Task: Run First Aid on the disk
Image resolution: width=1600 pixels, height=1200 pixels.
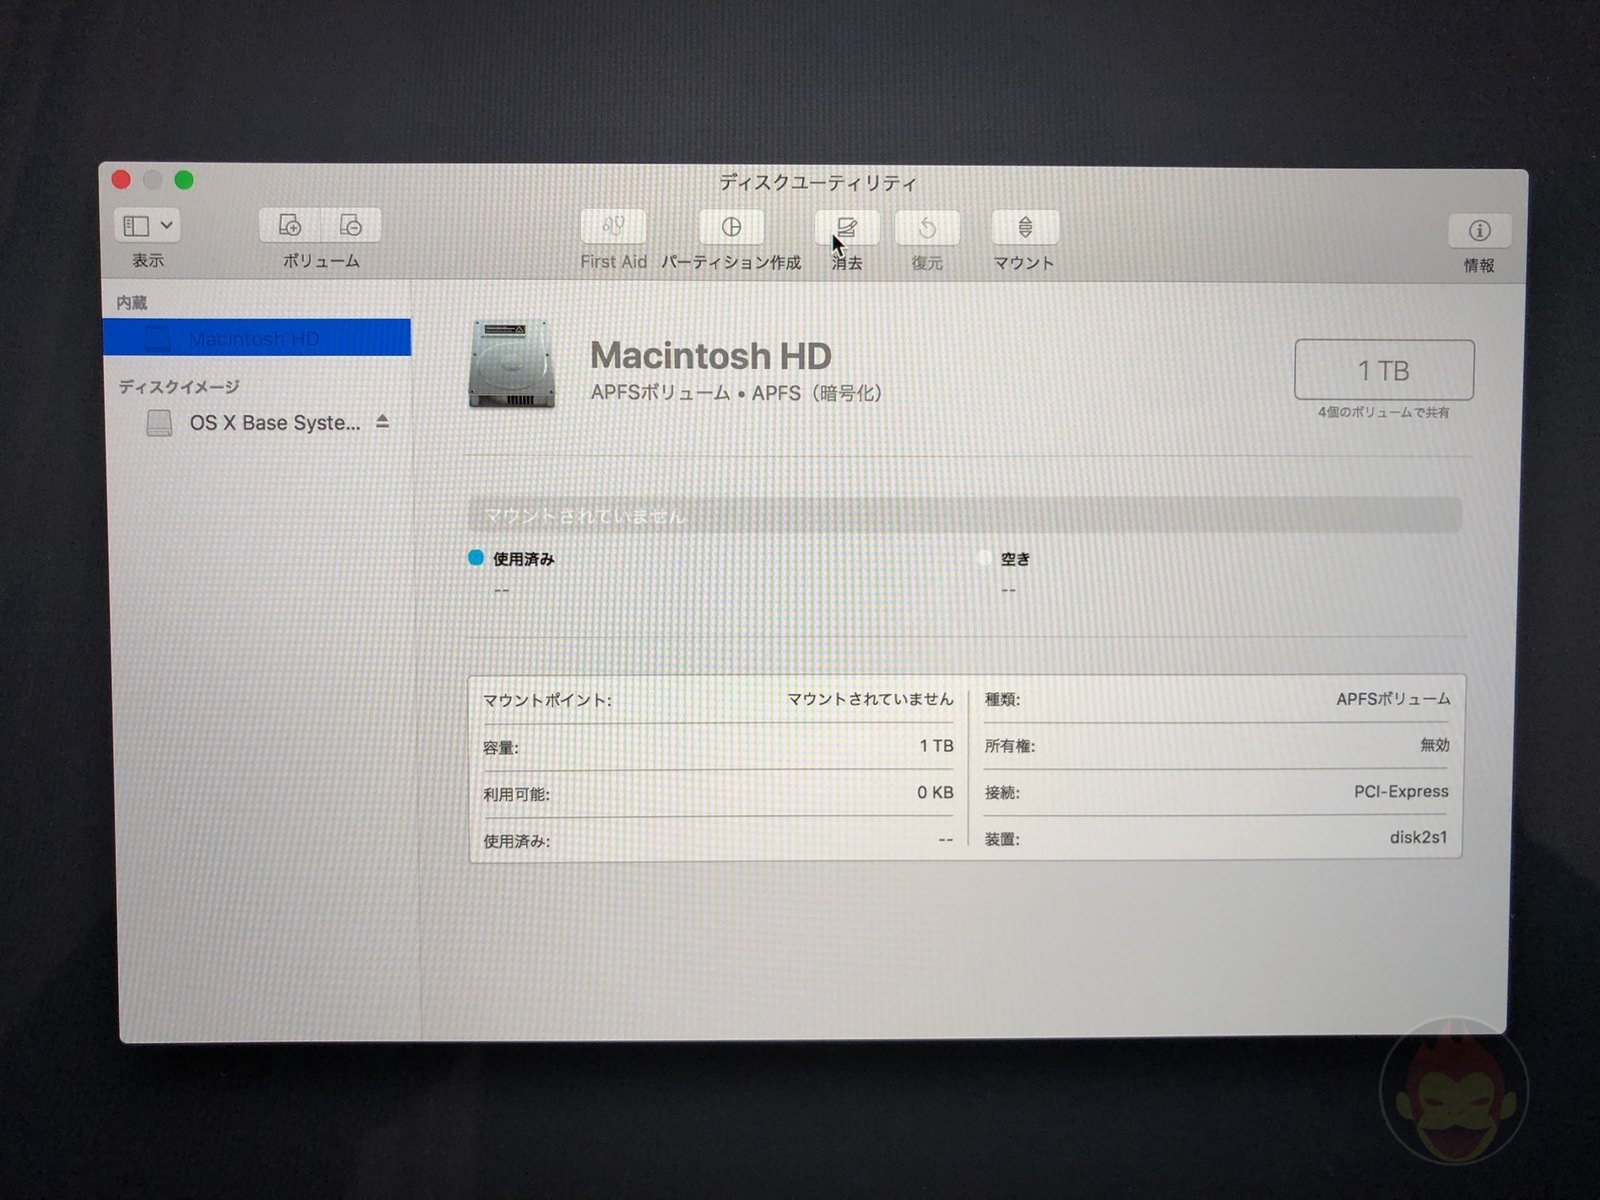Action: [x=613, y=227]
